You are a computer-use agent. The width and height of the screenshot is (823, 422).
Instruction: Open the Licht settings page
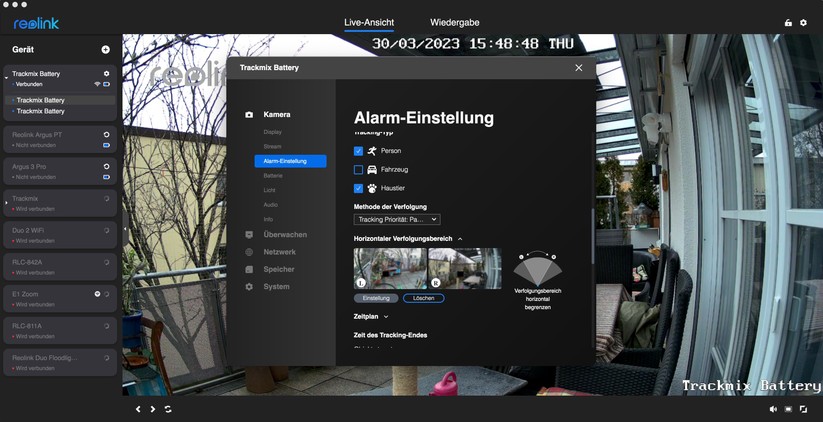[x=269, y=190]
